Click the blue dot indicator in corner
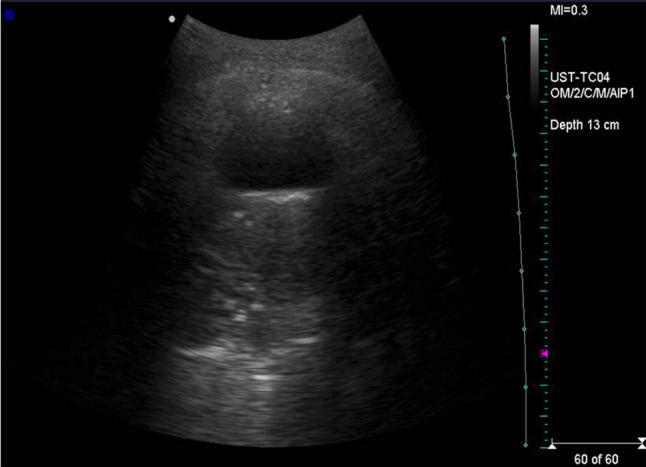Viewport: 646px width, 467px height. 9,16
